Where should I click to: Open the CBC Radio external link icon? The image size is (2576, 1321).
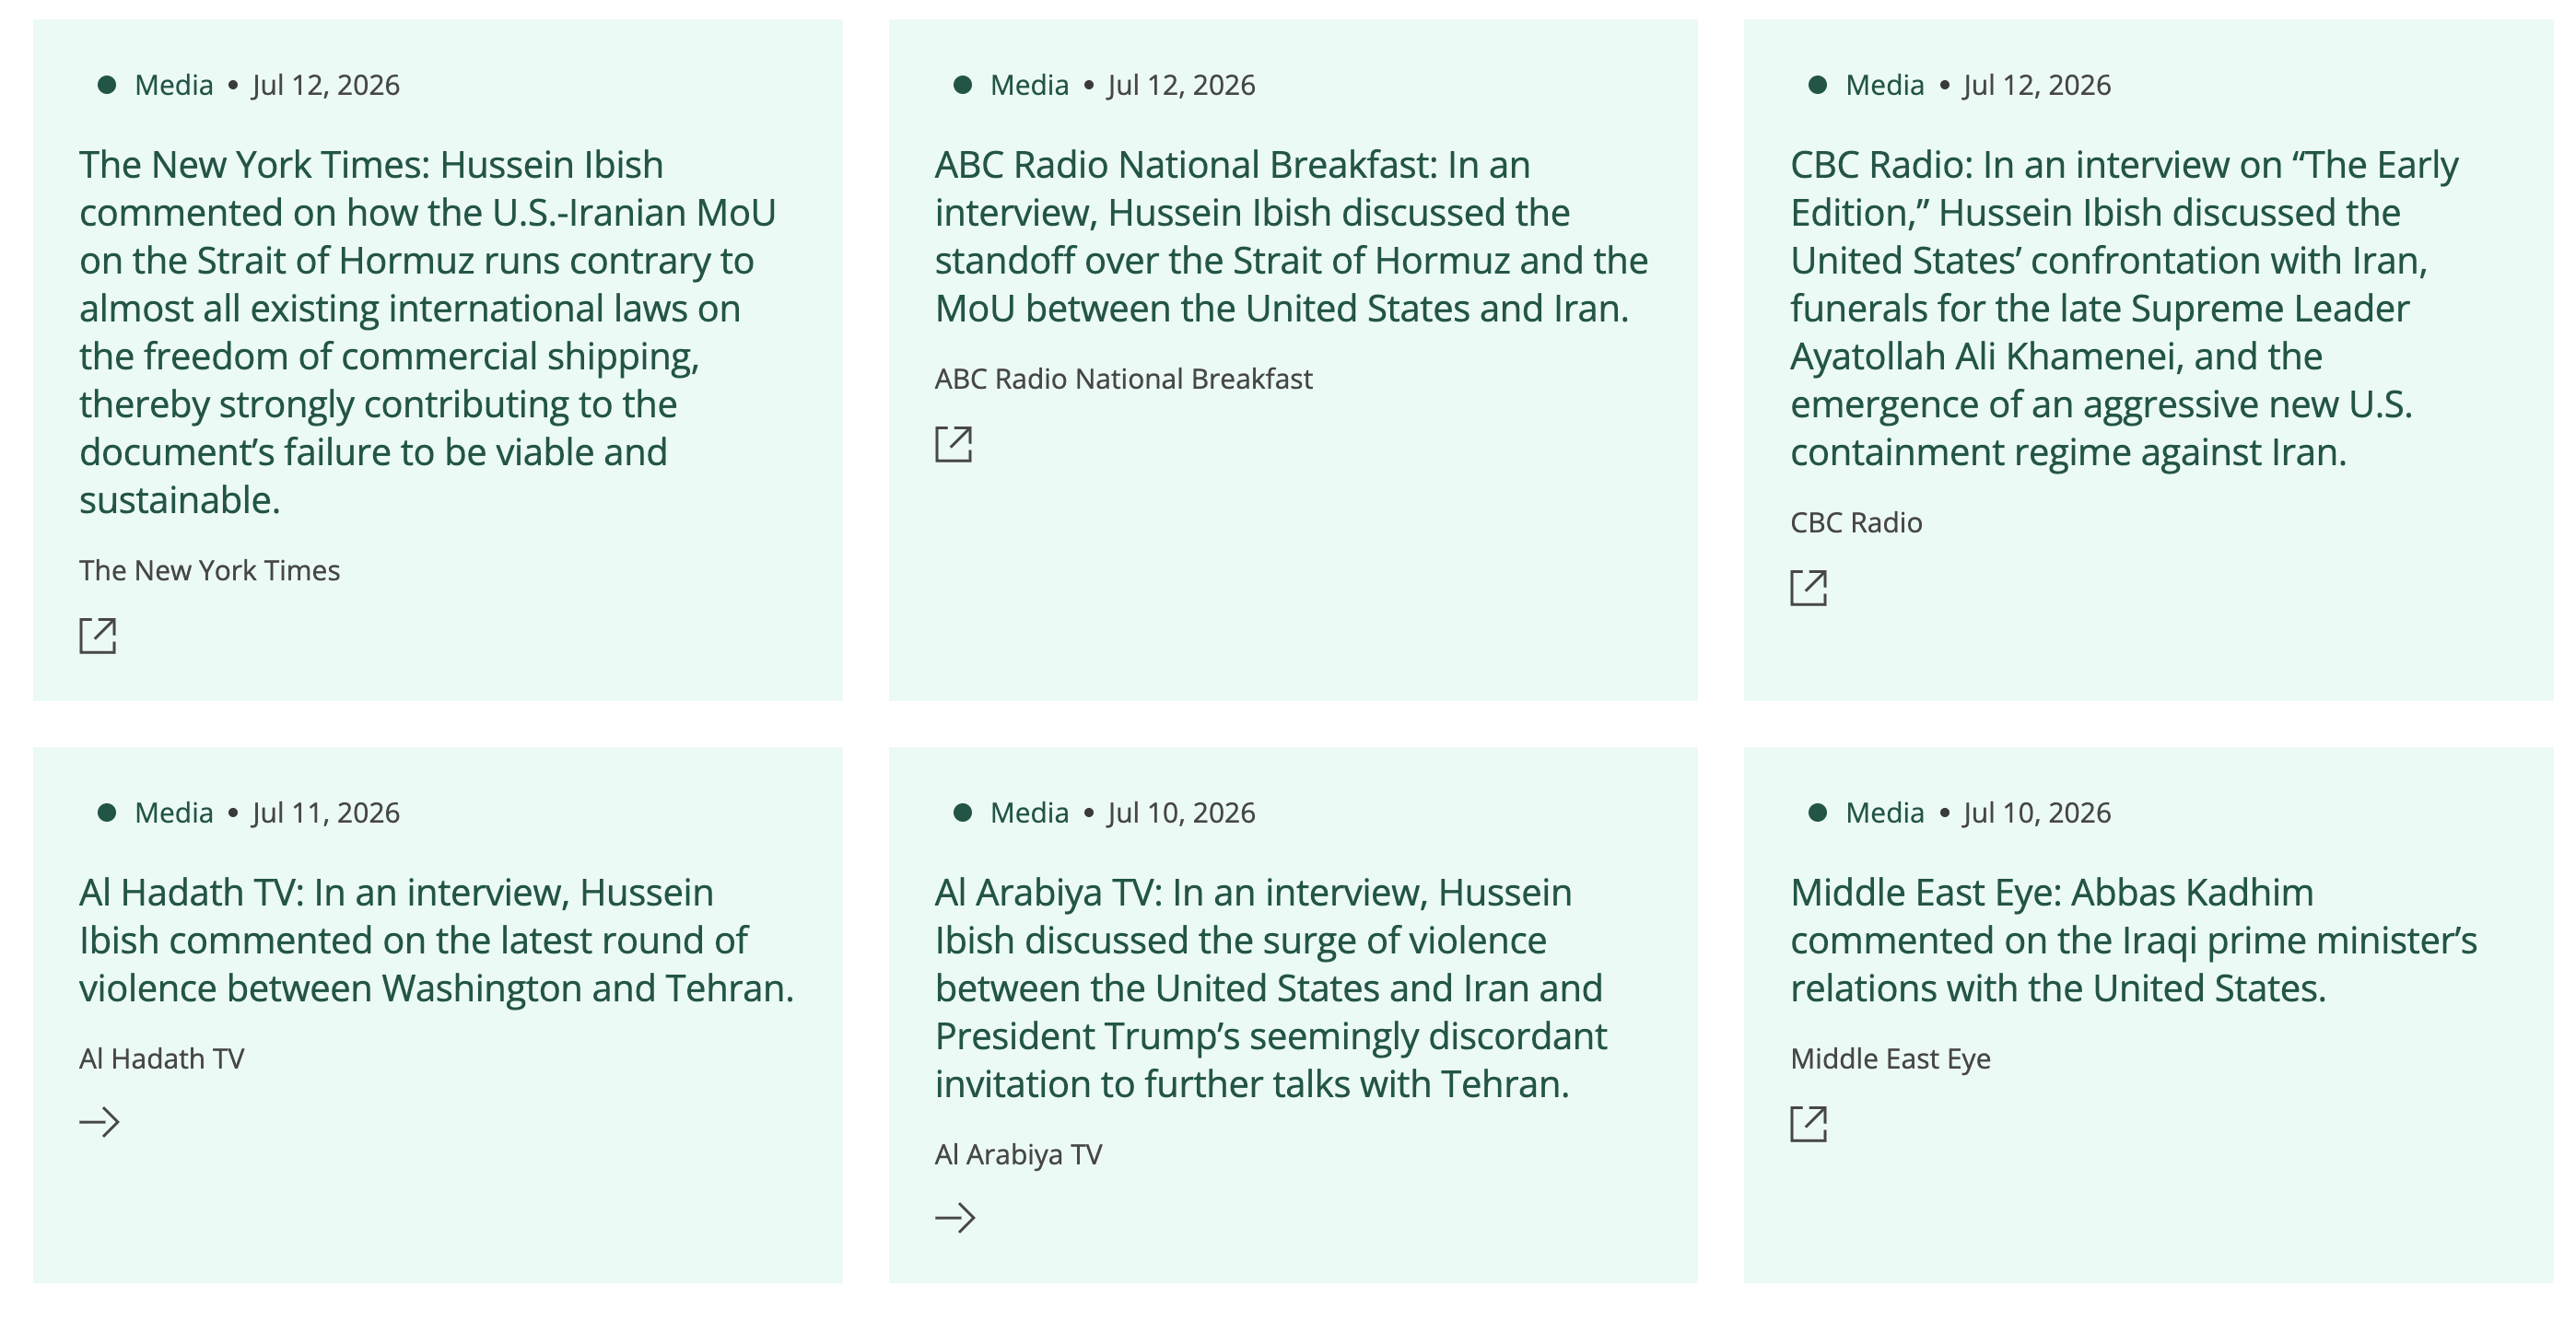pos(1808,588)
